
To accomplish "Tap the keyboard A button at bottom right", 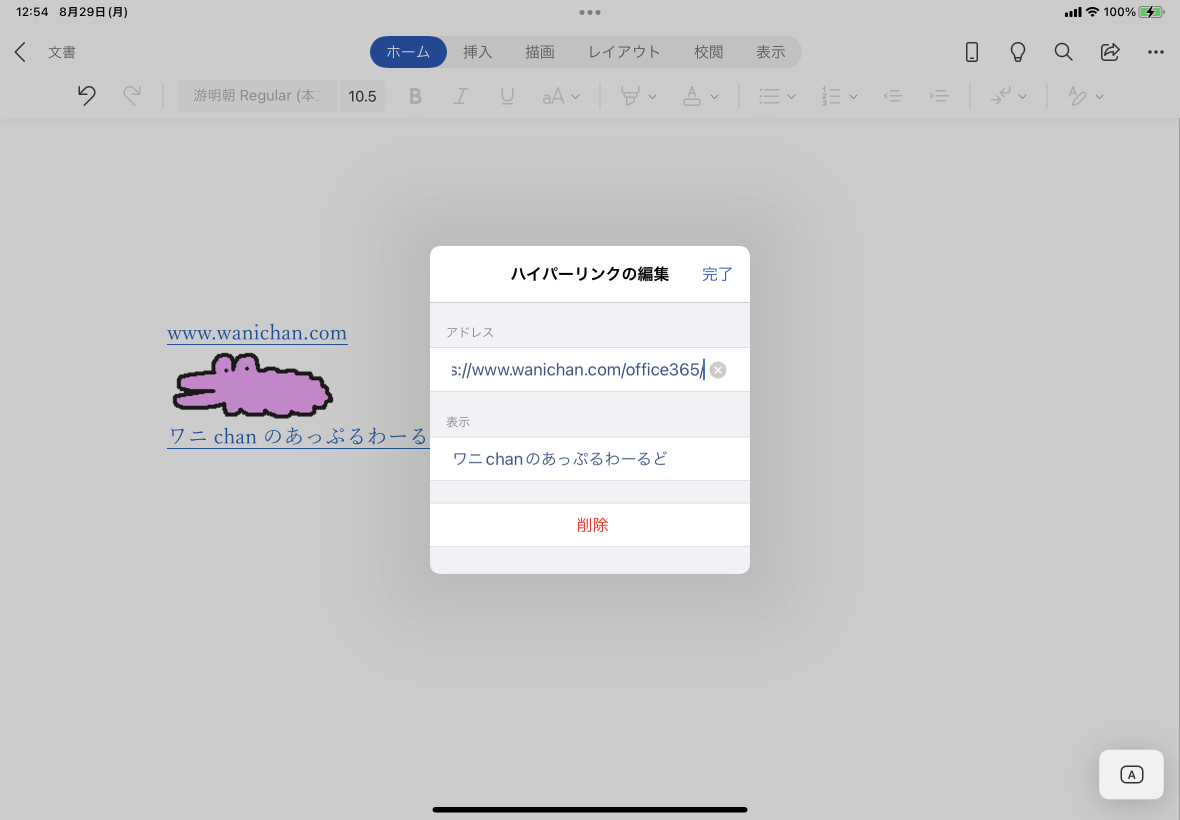I will [x=1131, y=774].
